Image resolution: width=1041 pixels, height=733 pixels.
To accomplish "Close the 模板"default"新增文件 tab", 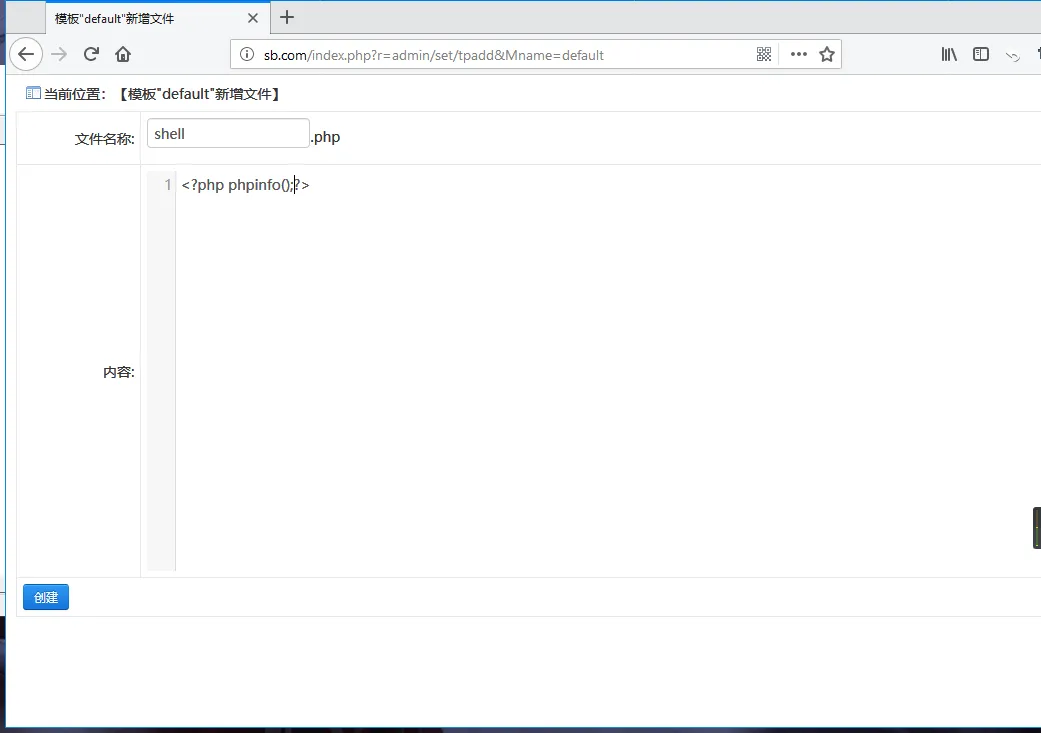I will tap(253, 18).
